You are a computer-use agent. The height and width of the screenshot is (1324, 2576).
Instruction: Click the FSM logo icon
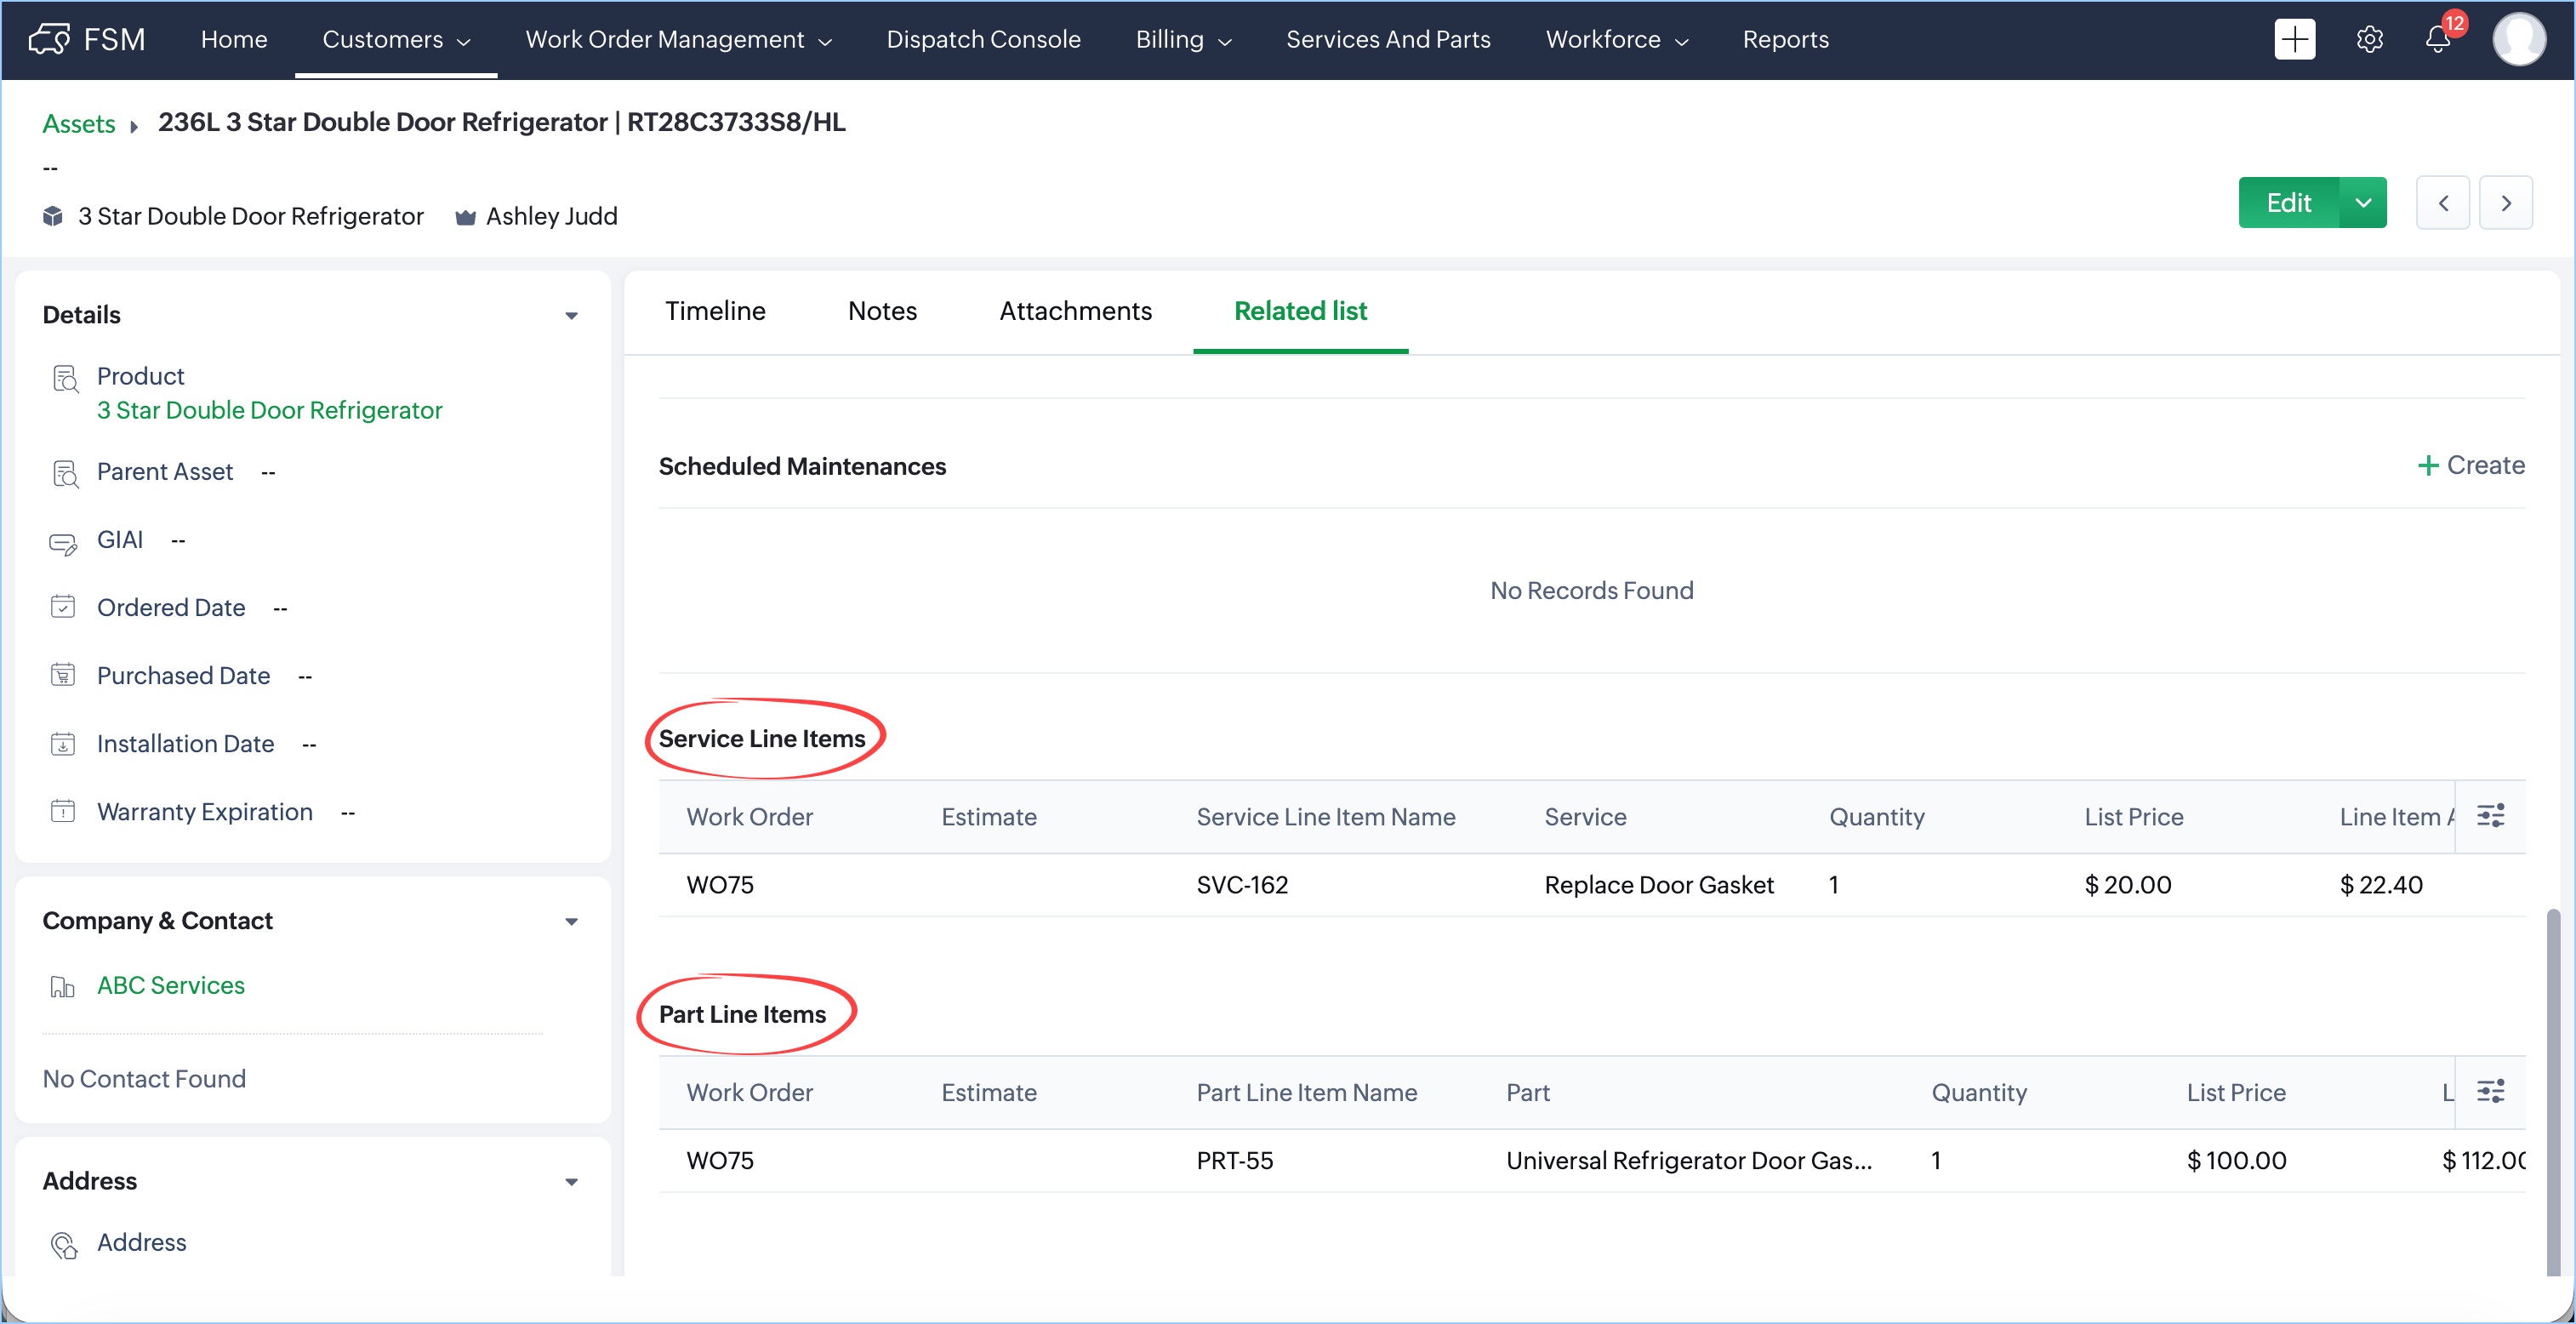50,39
